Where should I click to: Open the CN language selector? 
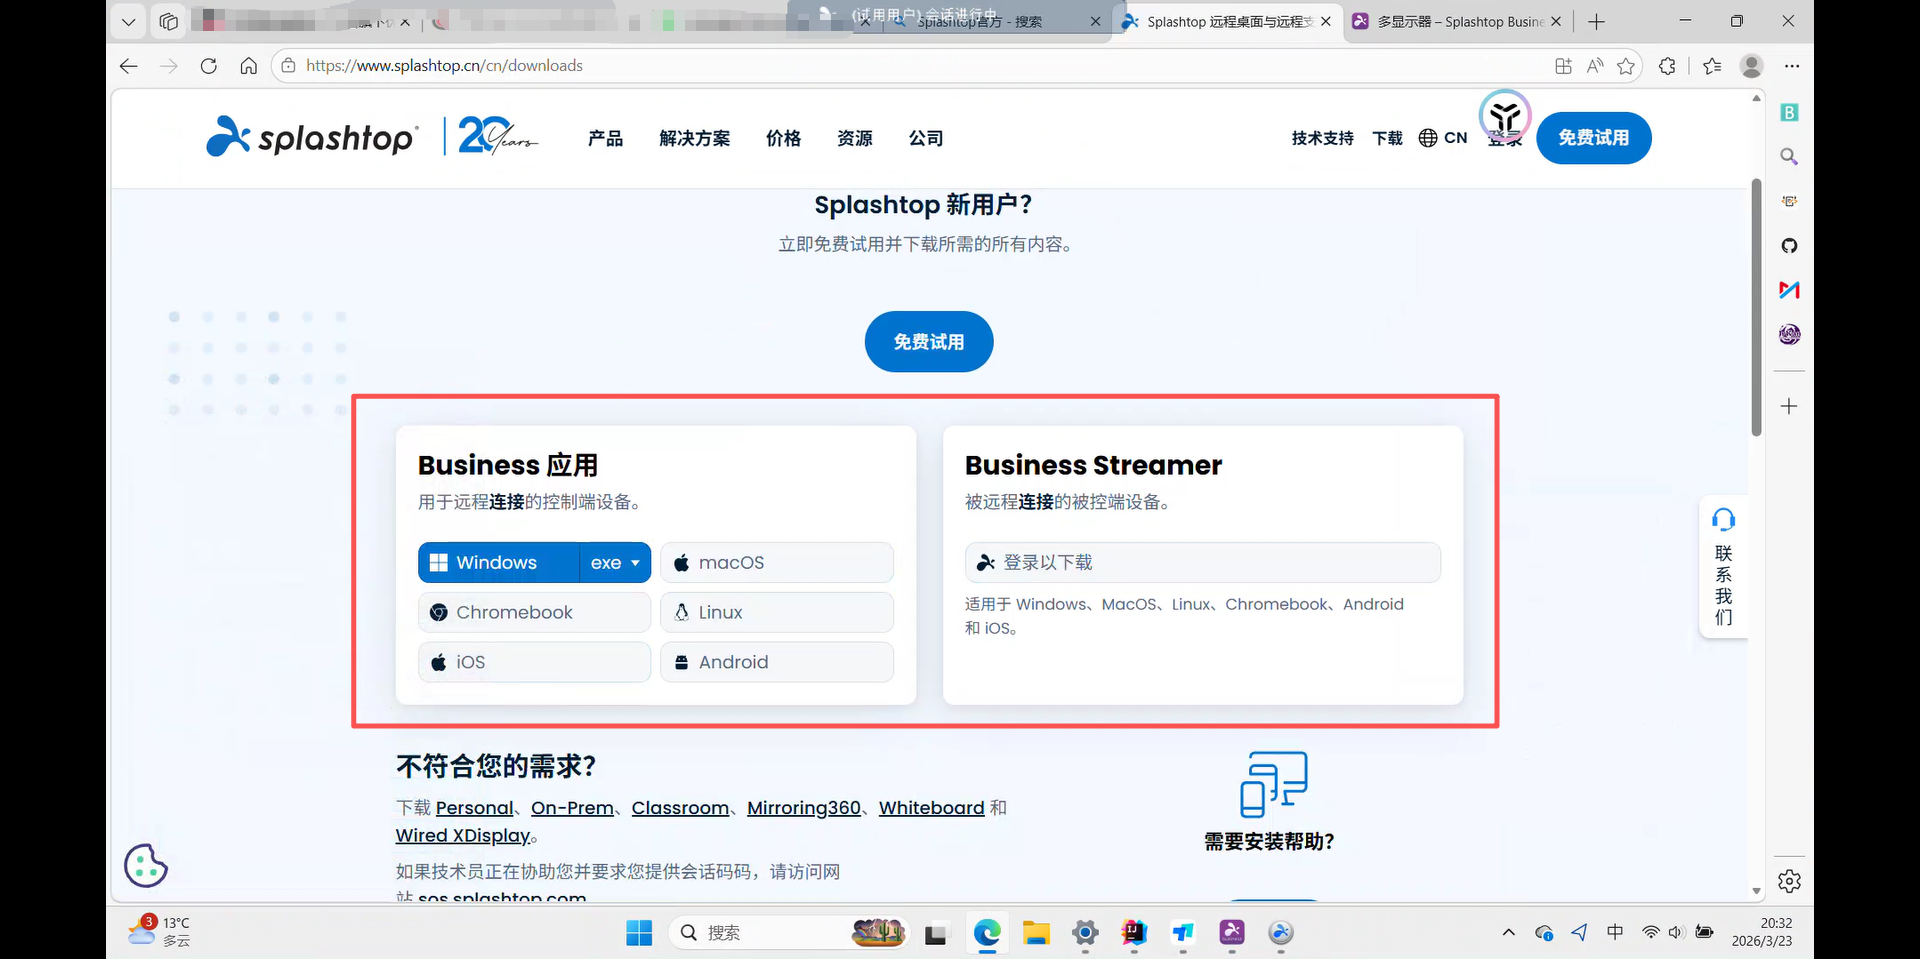[x=1443, y=138]
